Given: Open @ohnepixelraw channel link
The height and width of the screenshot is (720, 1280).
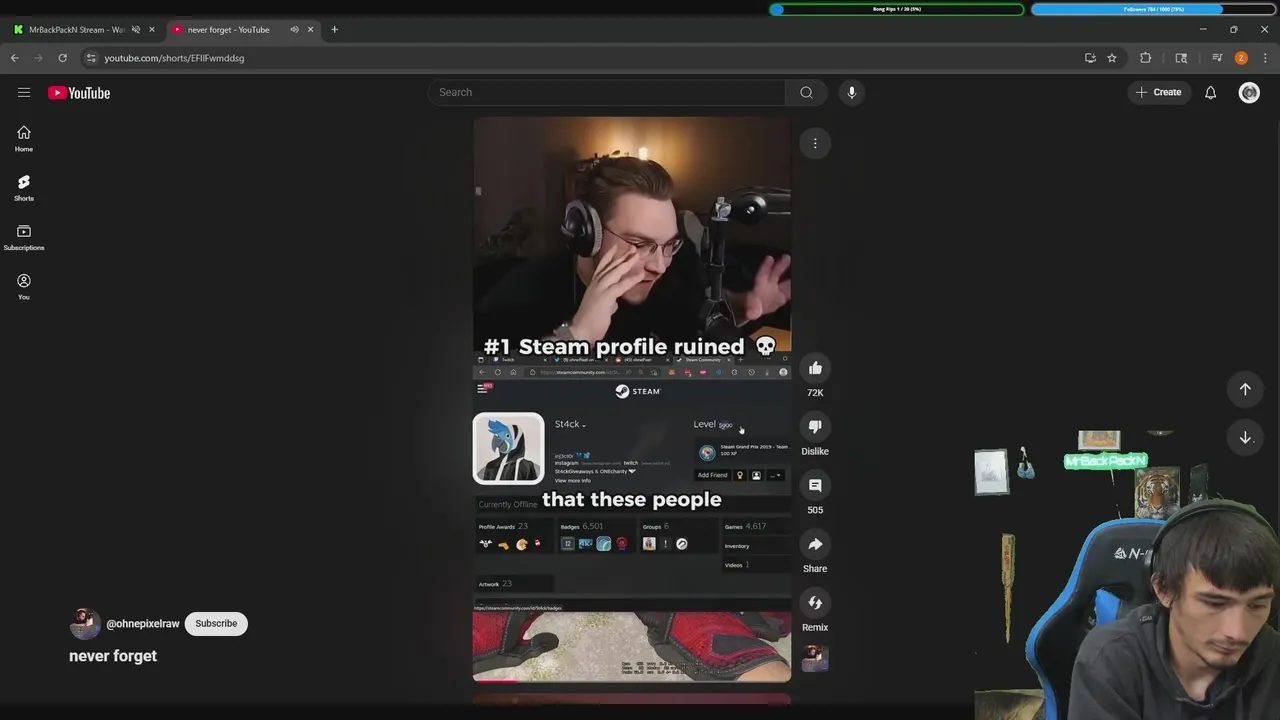Looking at the screenshot, I should (x=143, y=623).
